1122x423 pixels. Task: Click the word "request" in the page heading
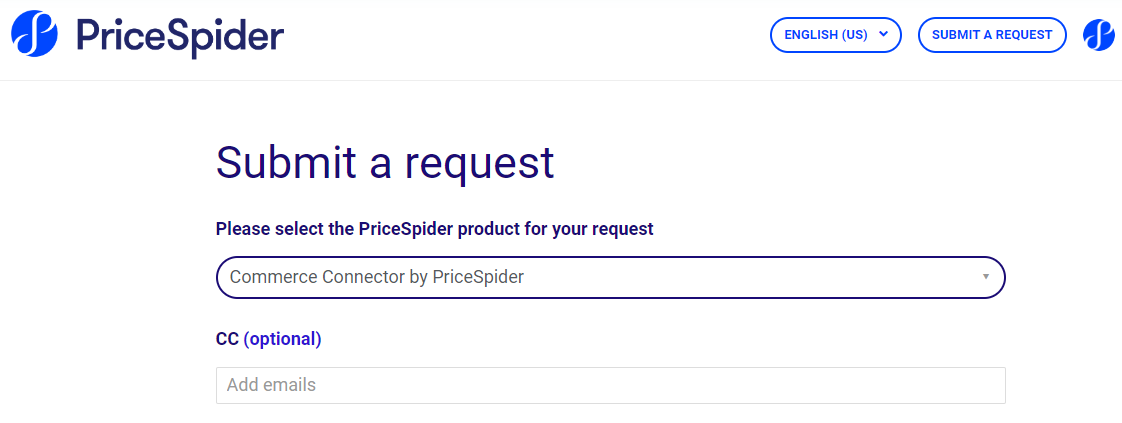(x=478, y=162)
